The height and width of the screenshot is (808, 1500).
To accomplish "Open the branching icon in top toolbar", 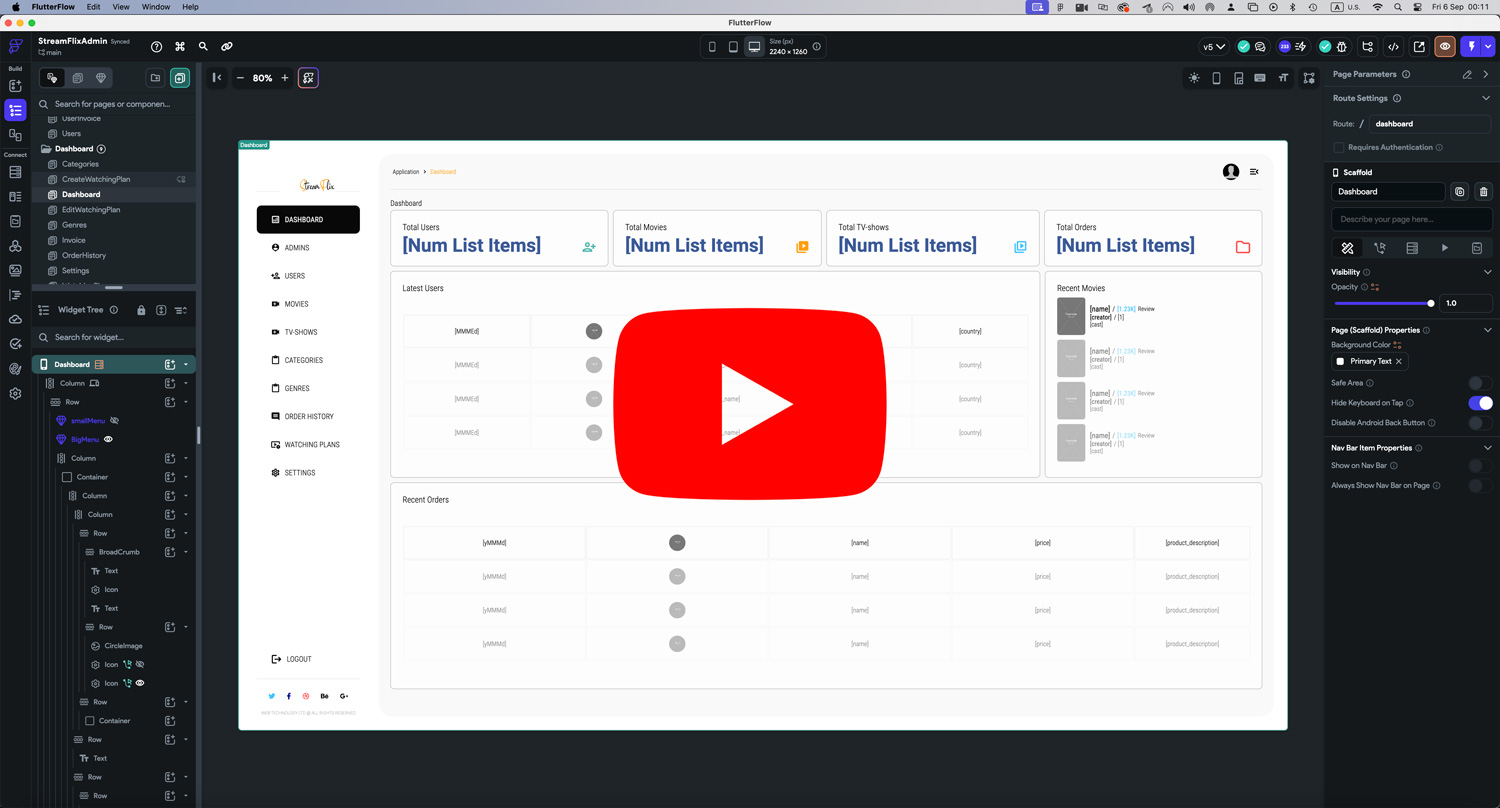I will pyautogui.click(x=1367, y=46).
